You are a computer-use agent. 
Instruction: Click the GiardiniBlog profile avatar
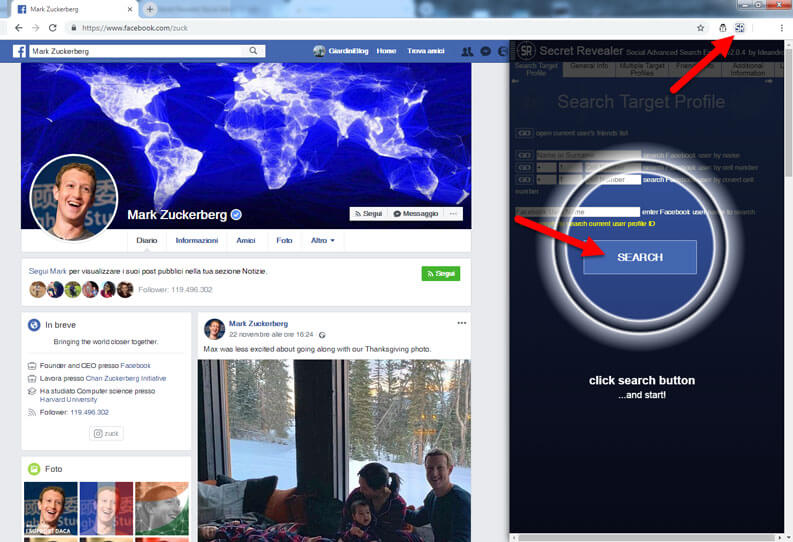pos(319,51)
